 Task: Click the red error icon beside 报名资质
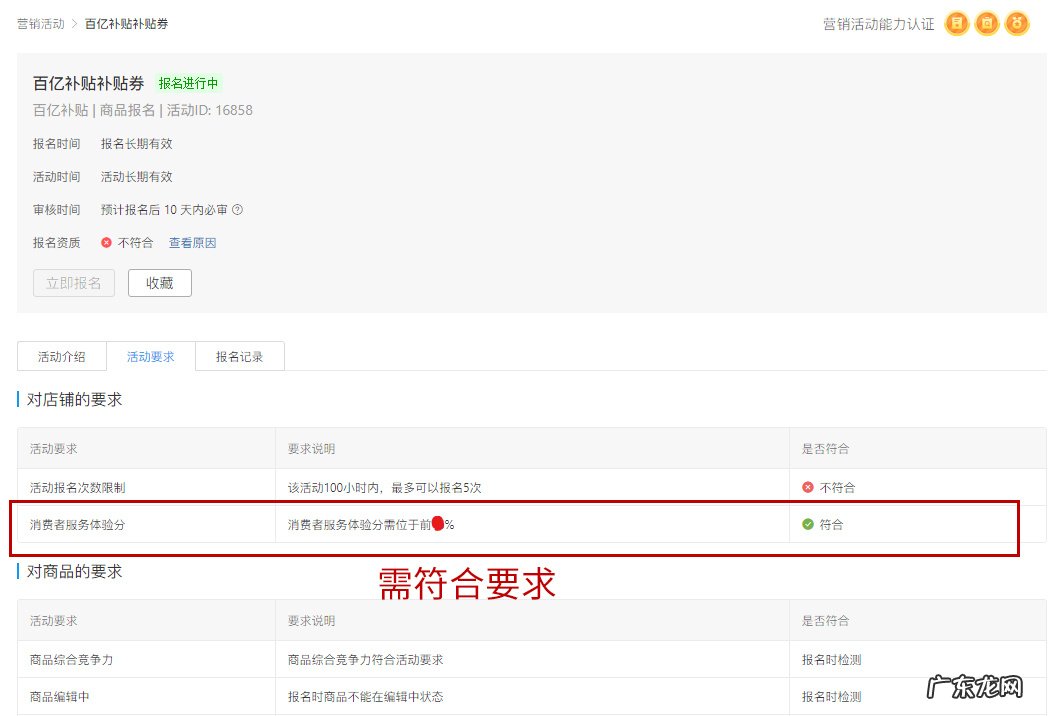[x=107, y=242]
